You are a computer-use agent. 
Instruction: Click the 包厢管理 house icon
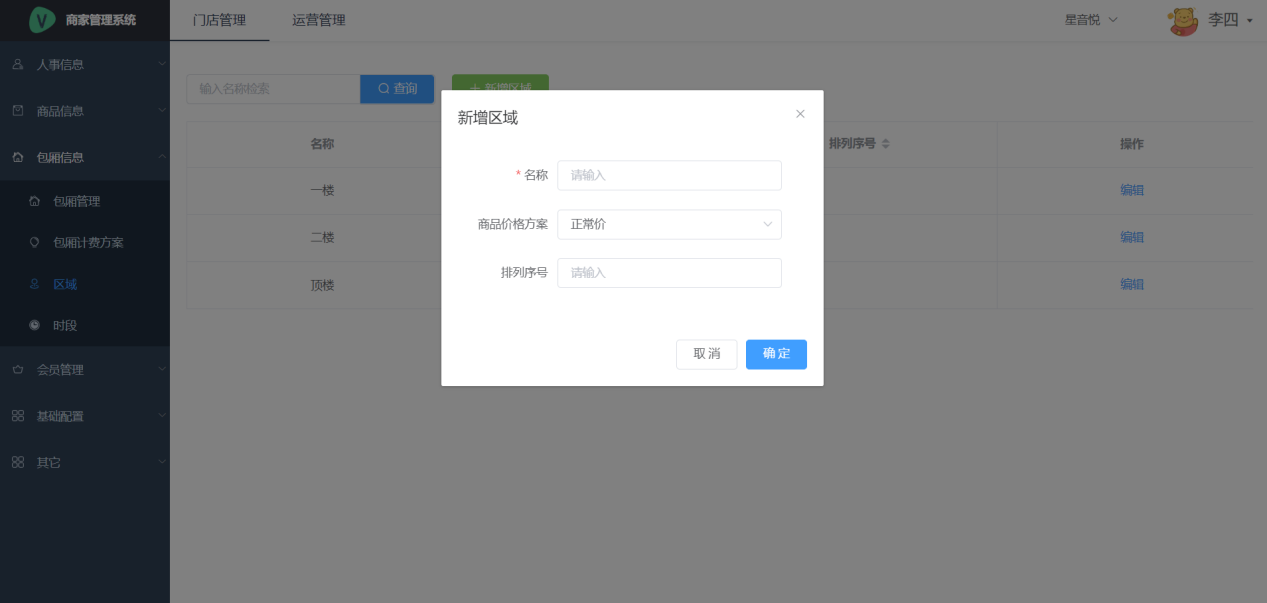pyautogui.click(x=35, y=201)
